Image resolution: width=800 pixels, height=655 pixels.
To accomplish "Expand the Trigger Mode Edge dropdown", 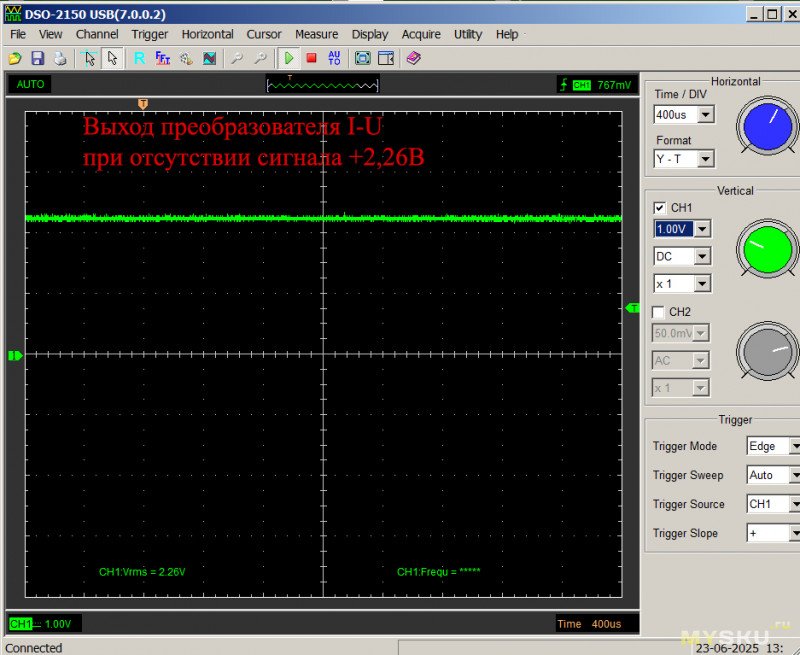I will click(795, 447).
